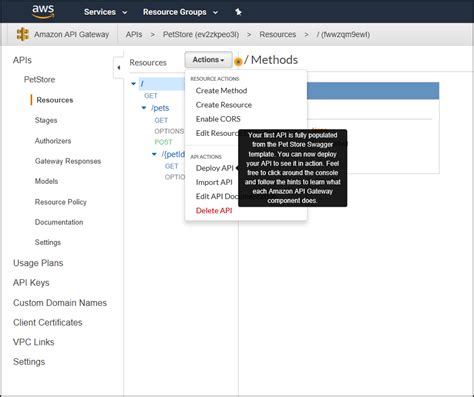Open the bottom Settings sidebar entry

click(x=29, y=362)
